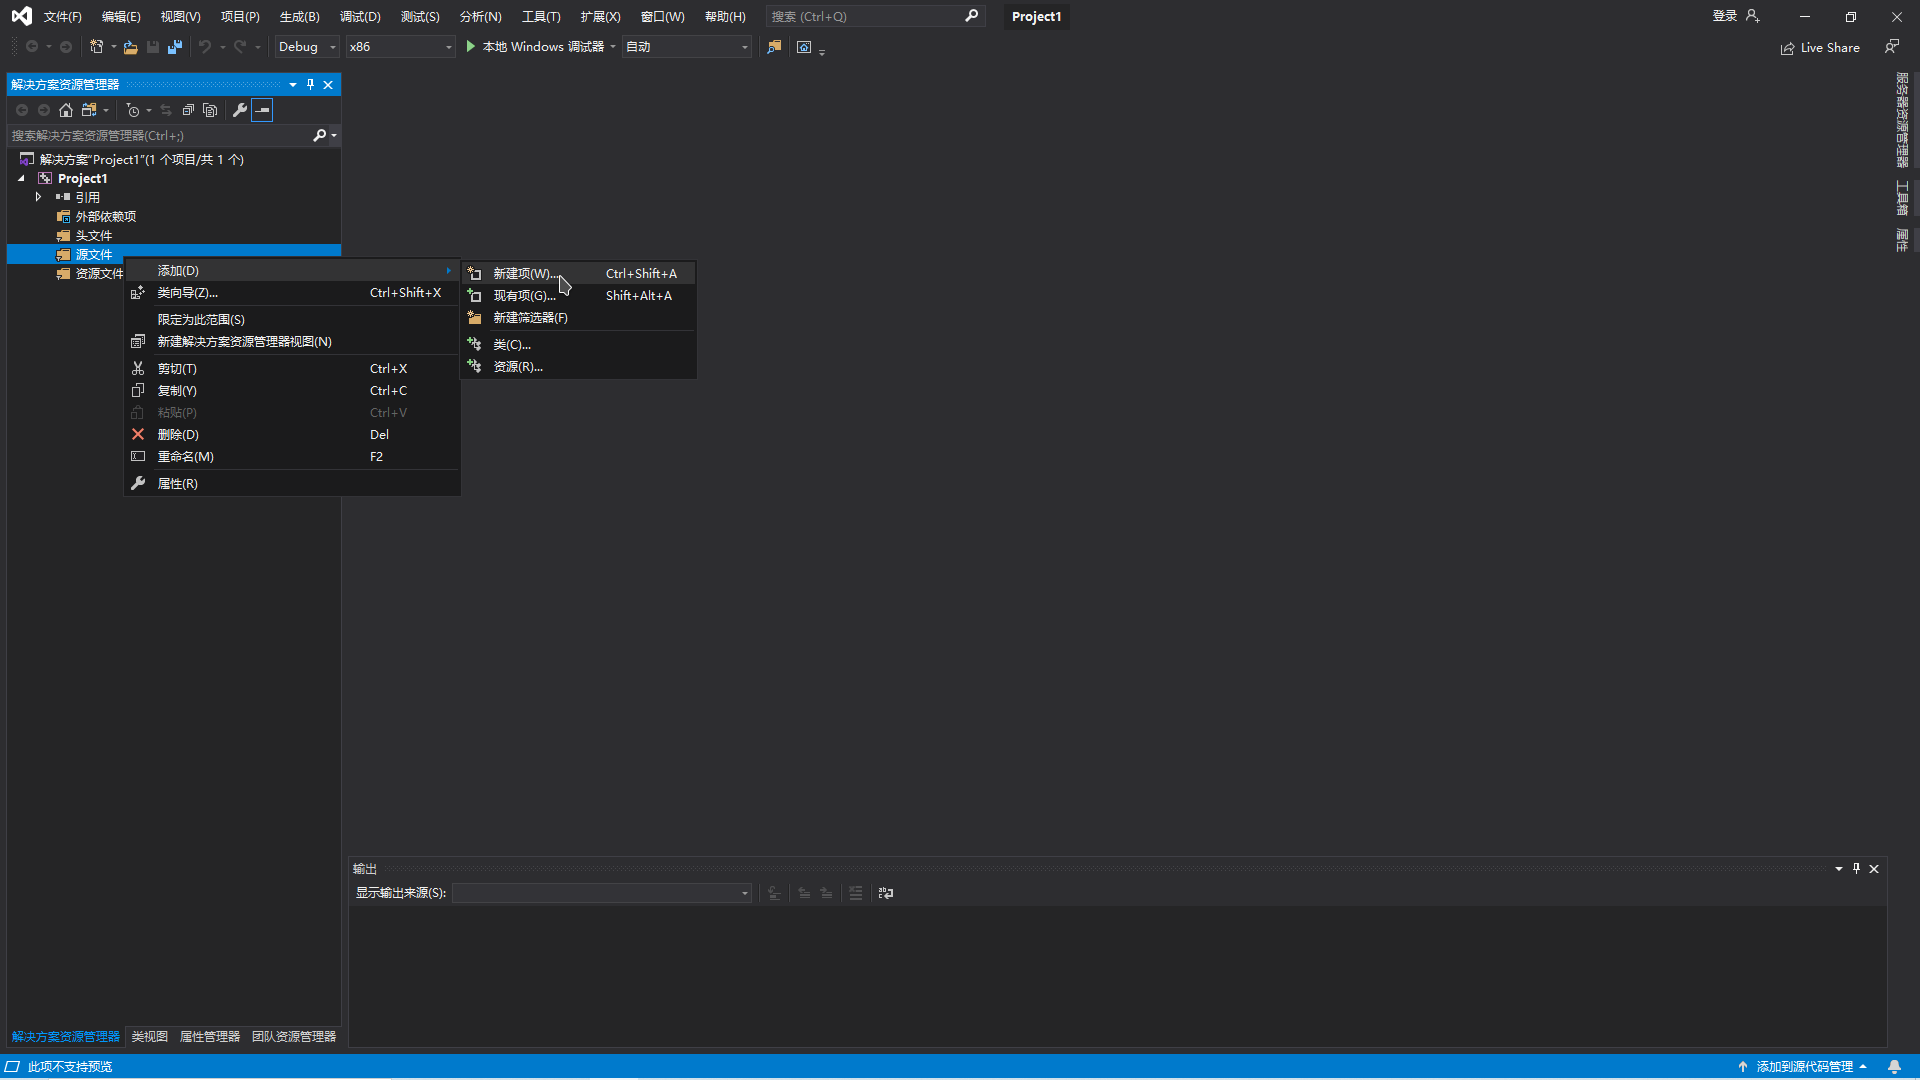Viewport: 1920px width, 1080px height.
Task: Click the Properties wrench icon in Solution Explorer
Action: tap(240, 110)
